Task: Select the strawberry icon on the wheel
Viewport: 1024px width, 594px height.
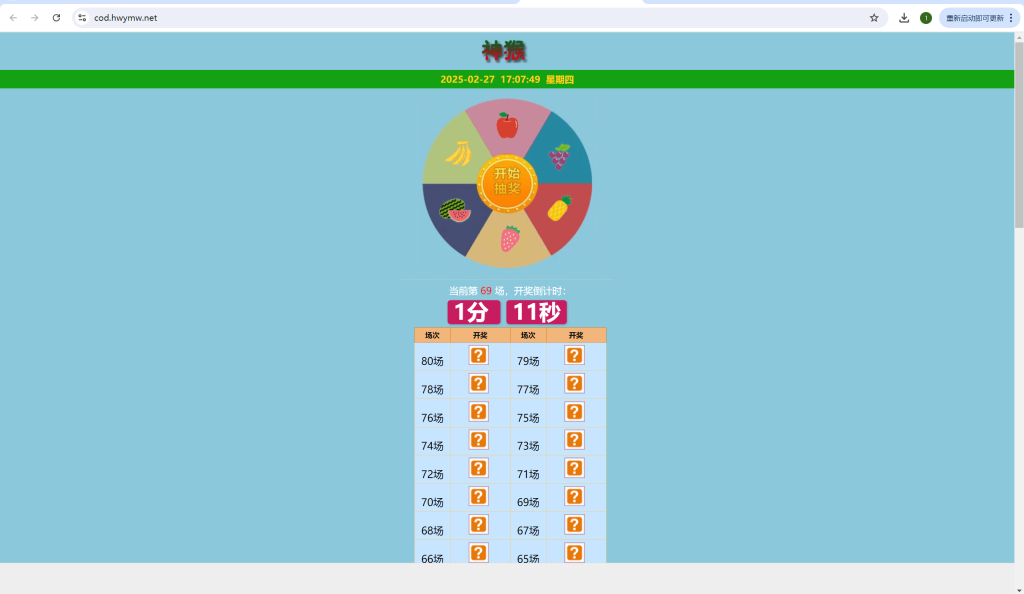Action: tap(510, 238)
